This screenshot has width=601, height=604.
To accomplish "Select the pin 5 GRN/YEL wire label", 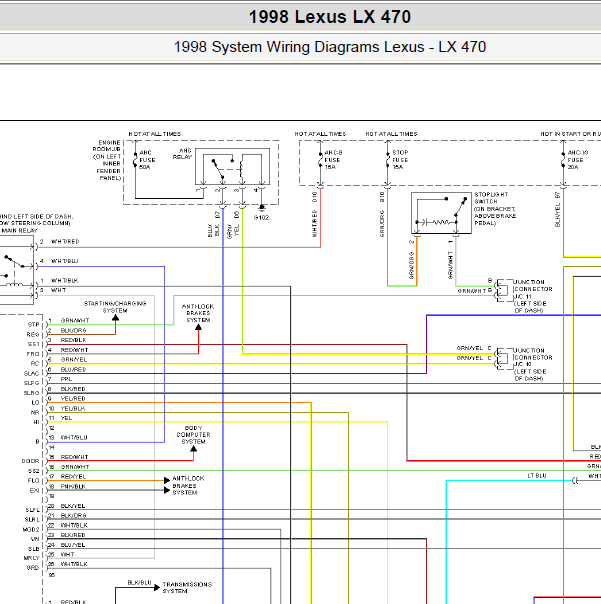I will click(74, 359).
